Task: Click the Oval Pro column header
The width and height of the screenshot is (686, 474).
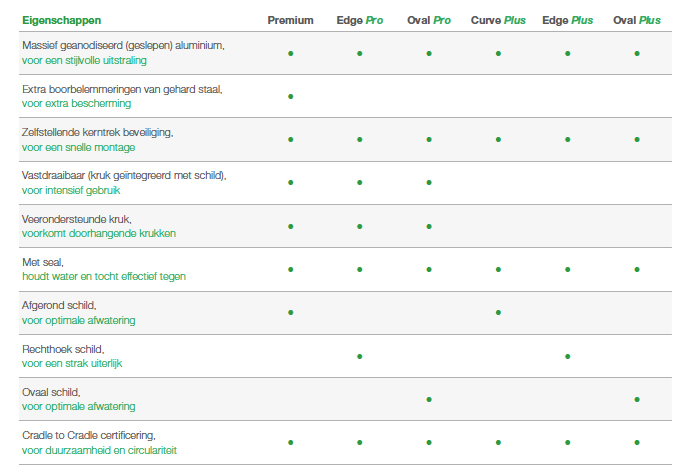Action: (428, 21)
